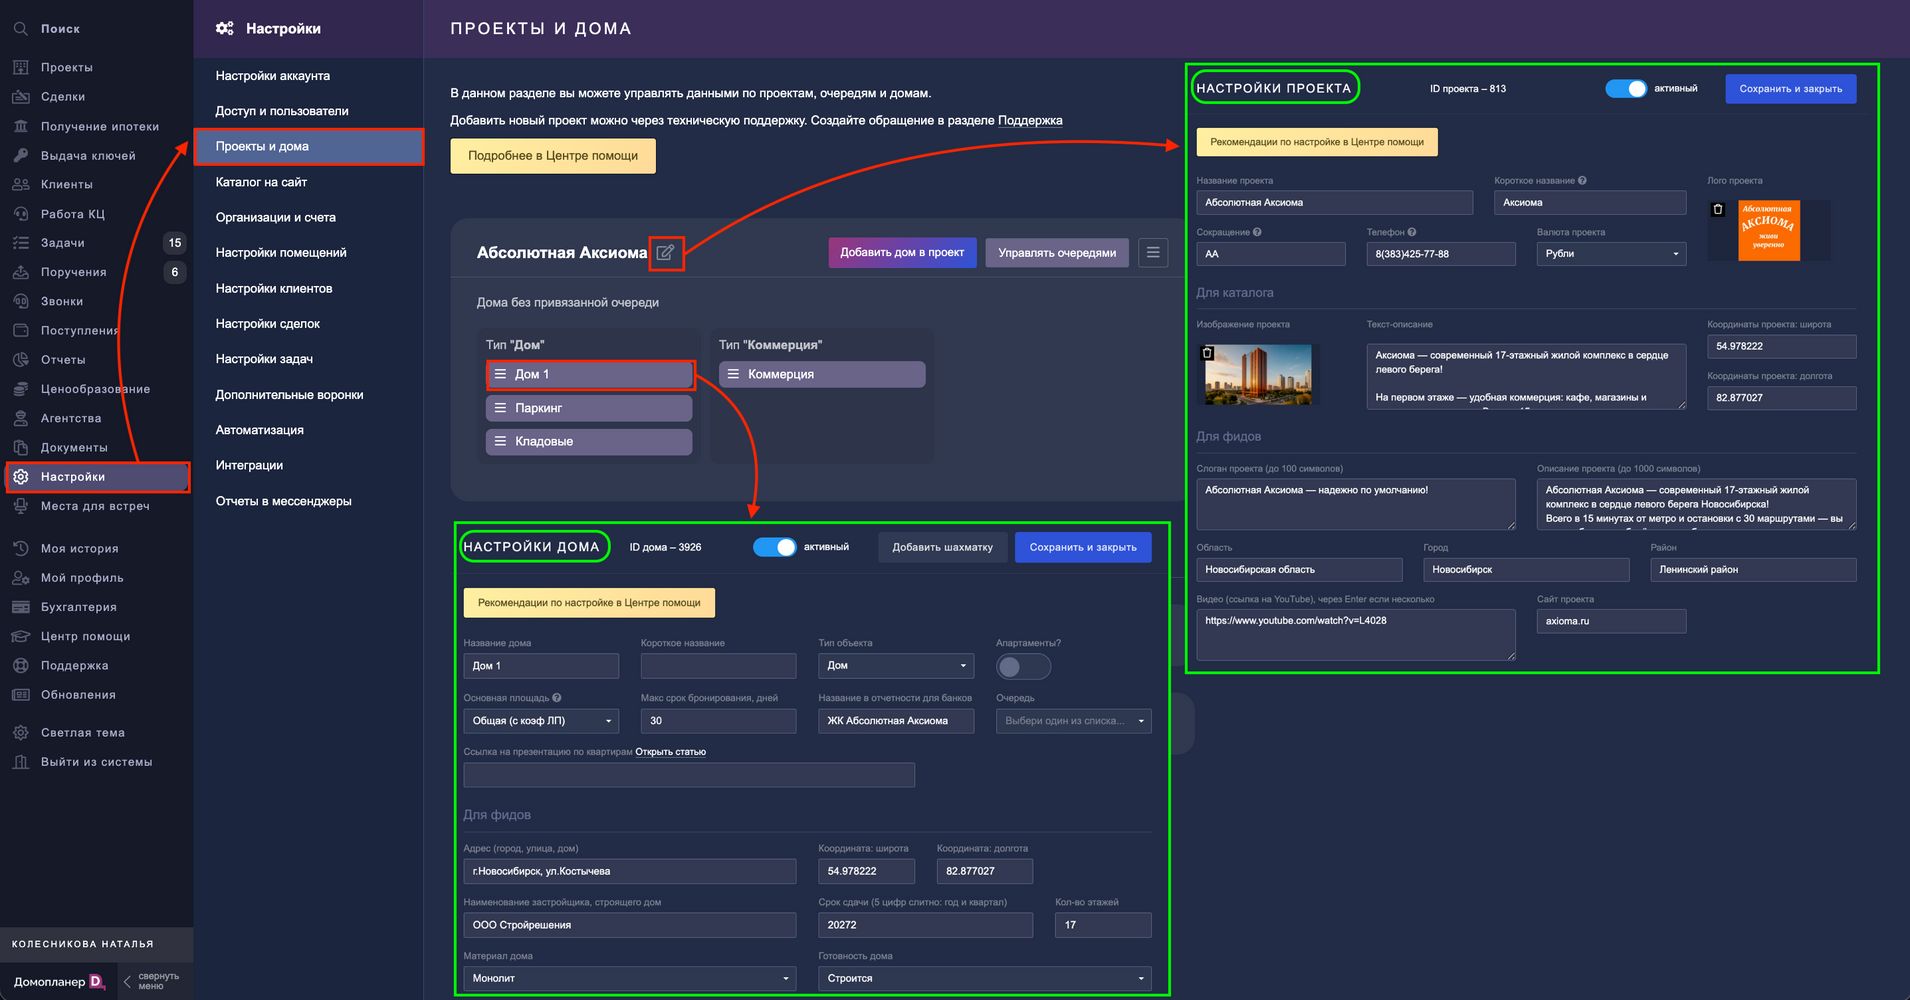The height and width of the screenshot is (1000, 1910).
Task: Open the hamburger menu in project card
Action: [1153, 253]
